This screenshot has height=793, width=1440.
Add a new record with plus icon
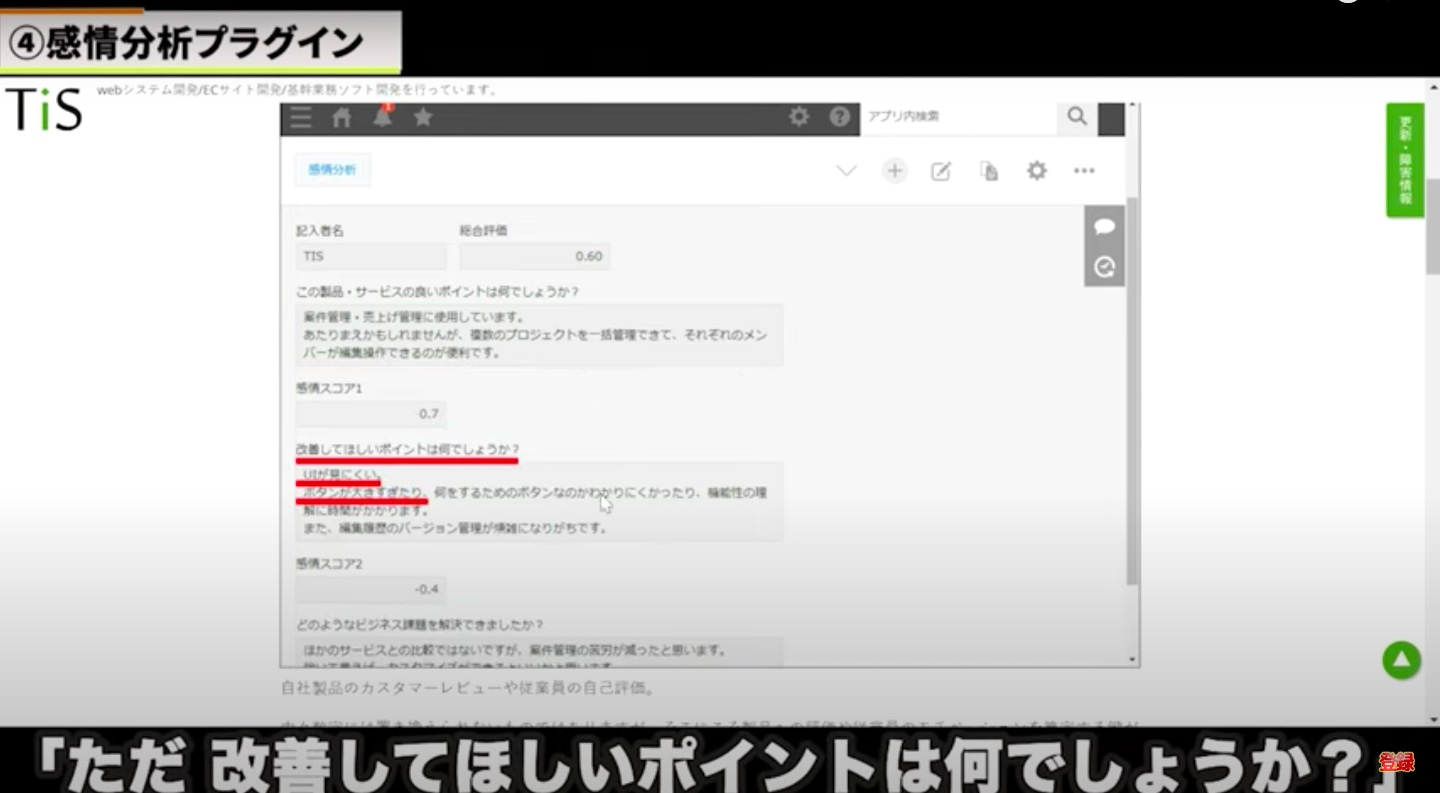pyautogui.click(x=894, y=171)
